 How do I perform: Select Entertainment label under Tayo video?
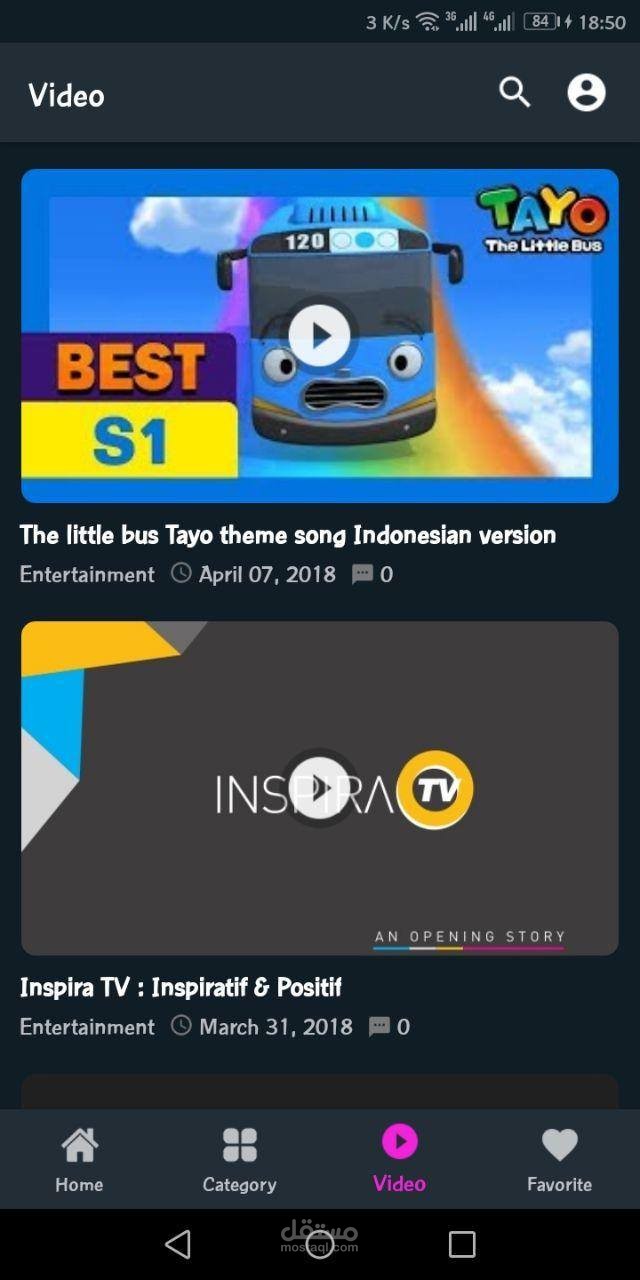(87, 574)
